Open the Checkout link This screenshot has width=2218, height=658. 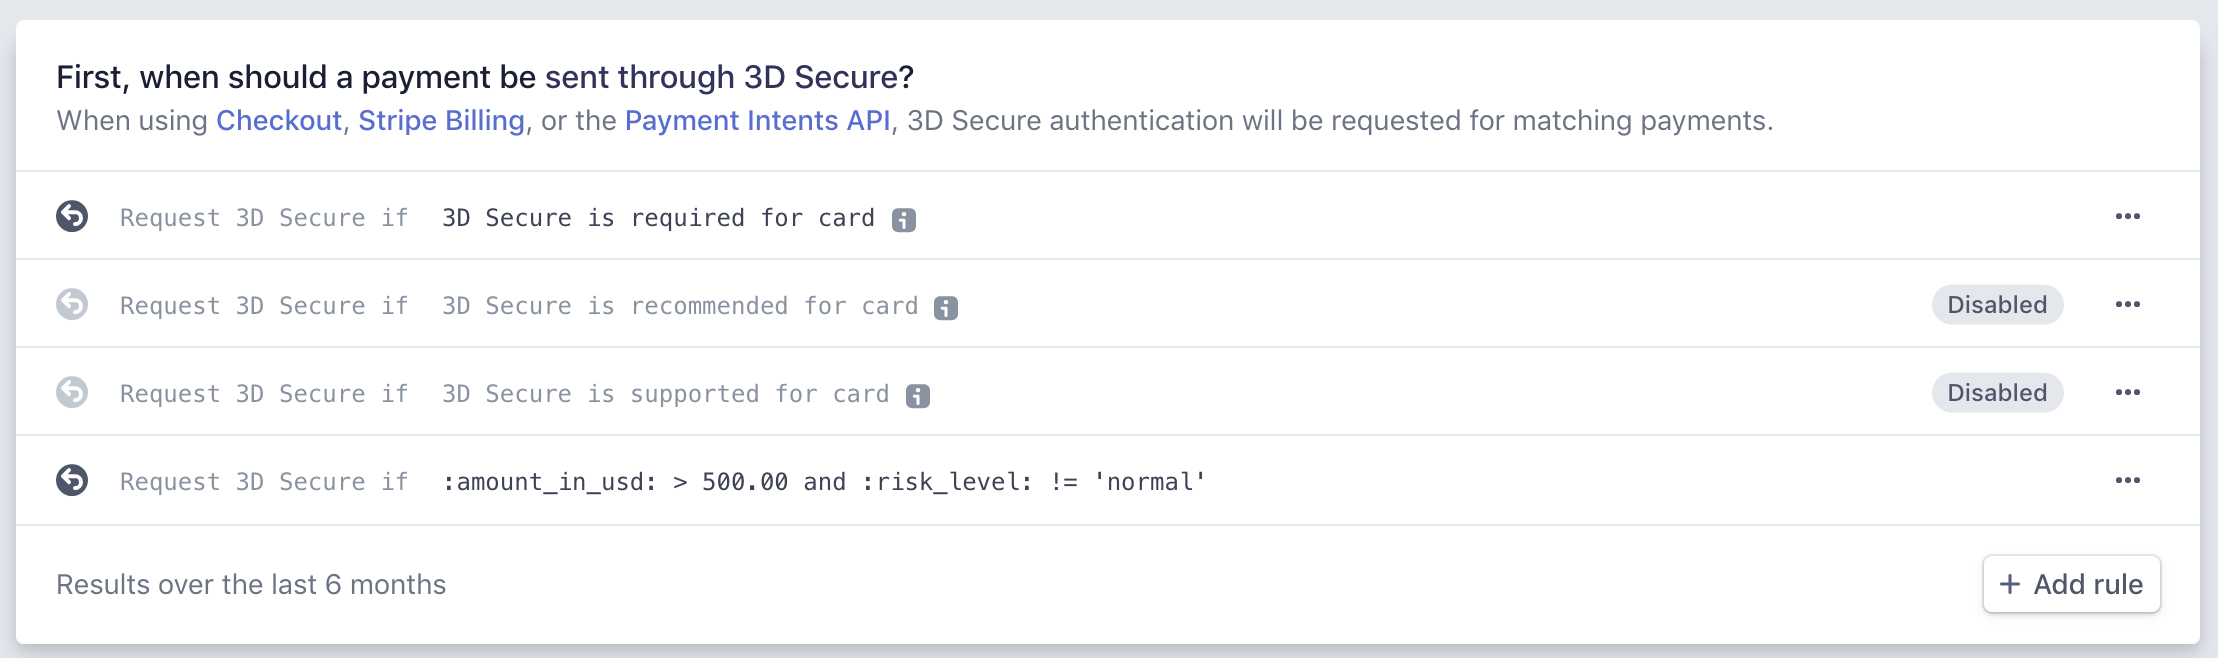click(x=279, y=121)
